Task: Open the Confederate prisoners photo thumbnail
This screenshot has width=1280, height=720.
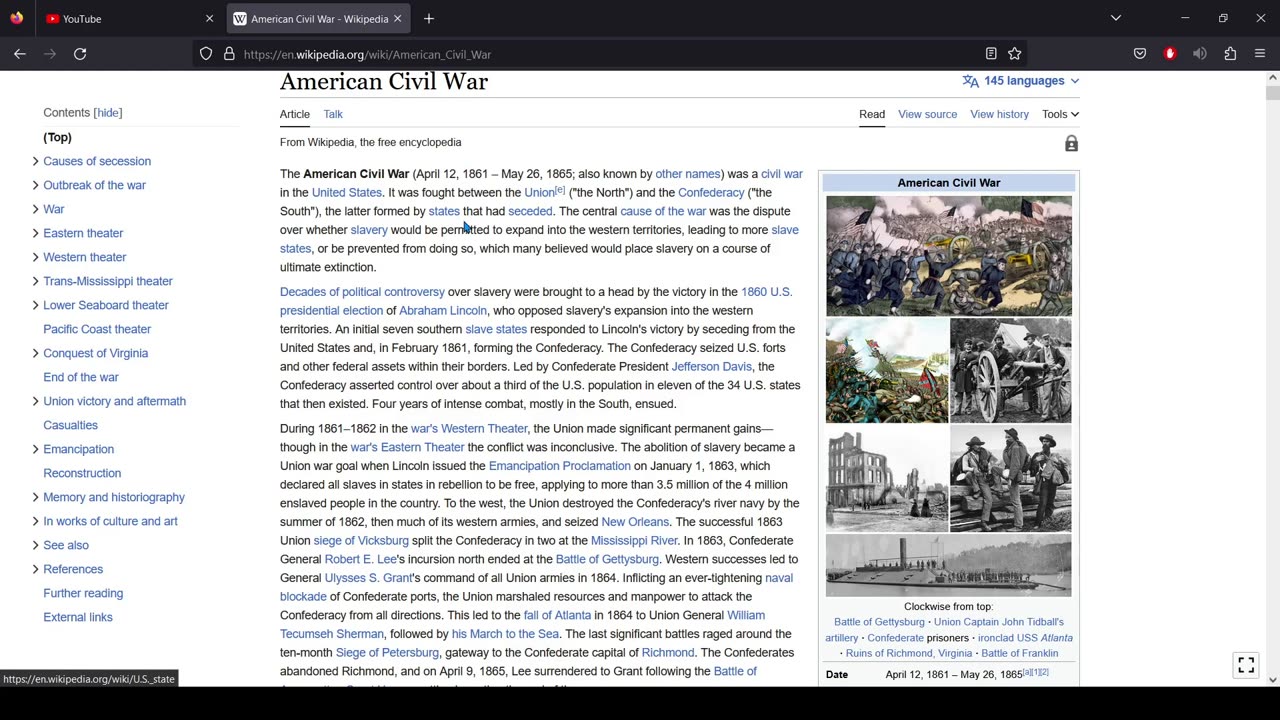Action: coord(1011,478)
